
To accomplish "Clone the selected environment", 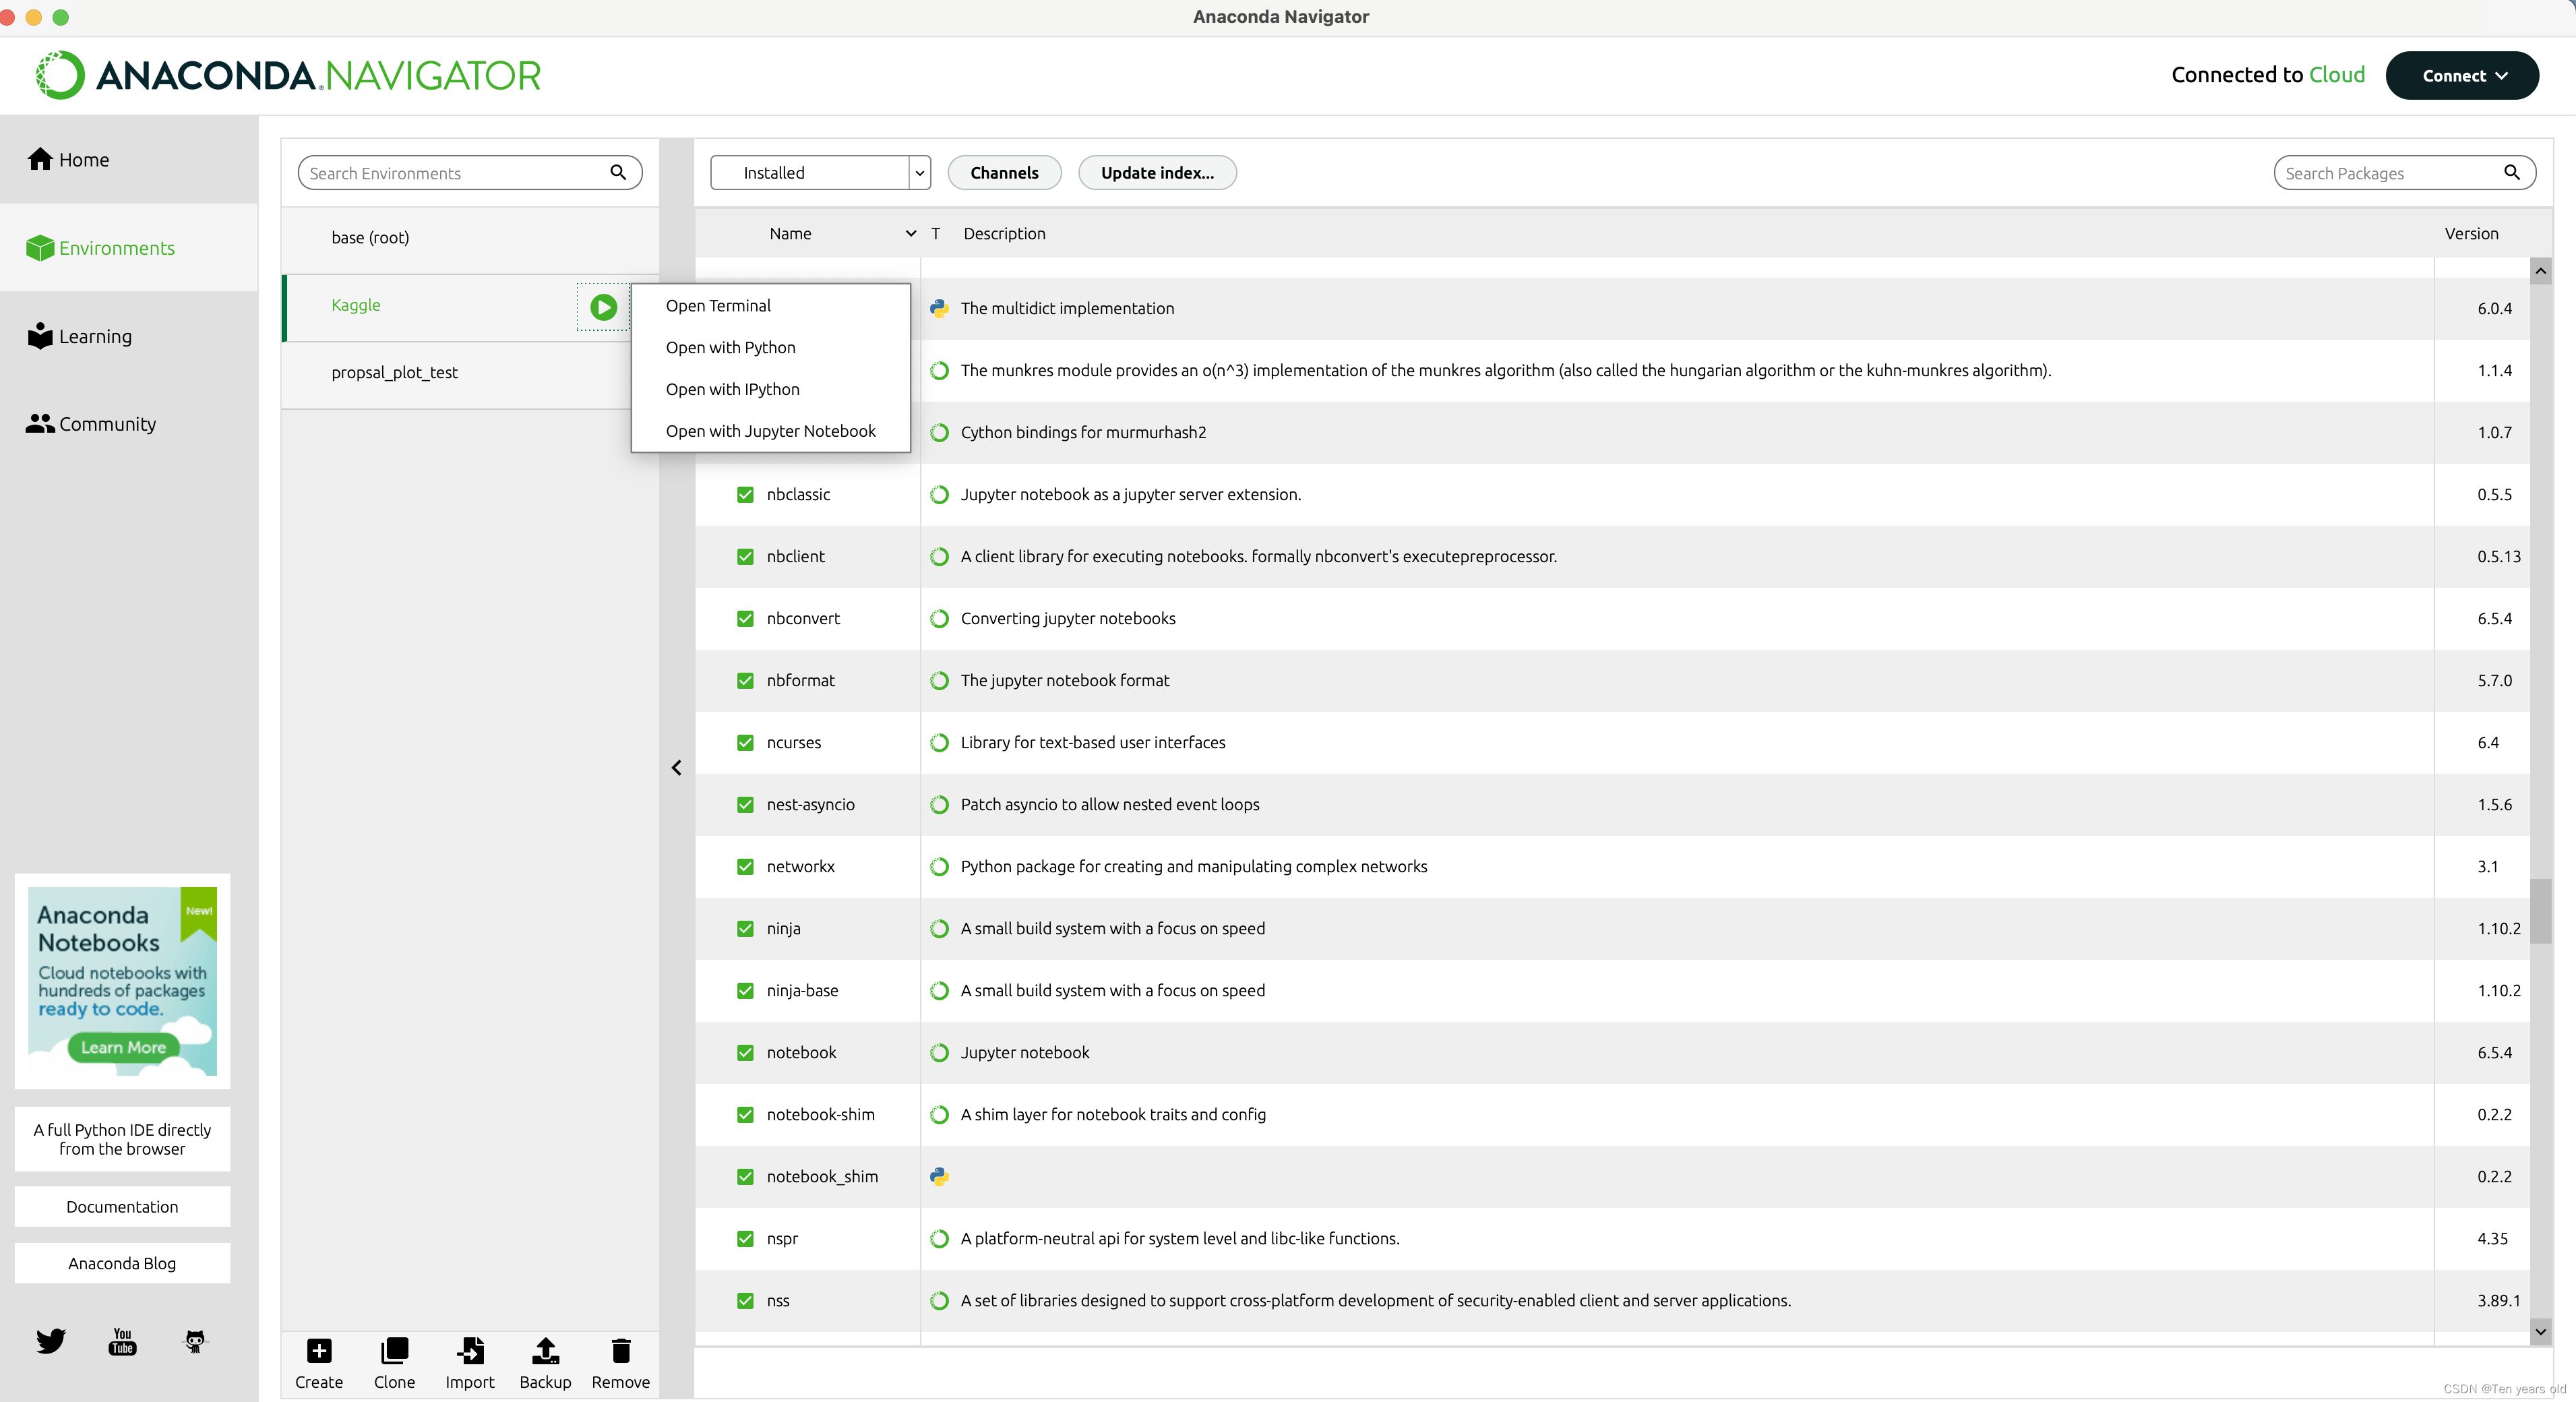I will tap(394, 1364).
